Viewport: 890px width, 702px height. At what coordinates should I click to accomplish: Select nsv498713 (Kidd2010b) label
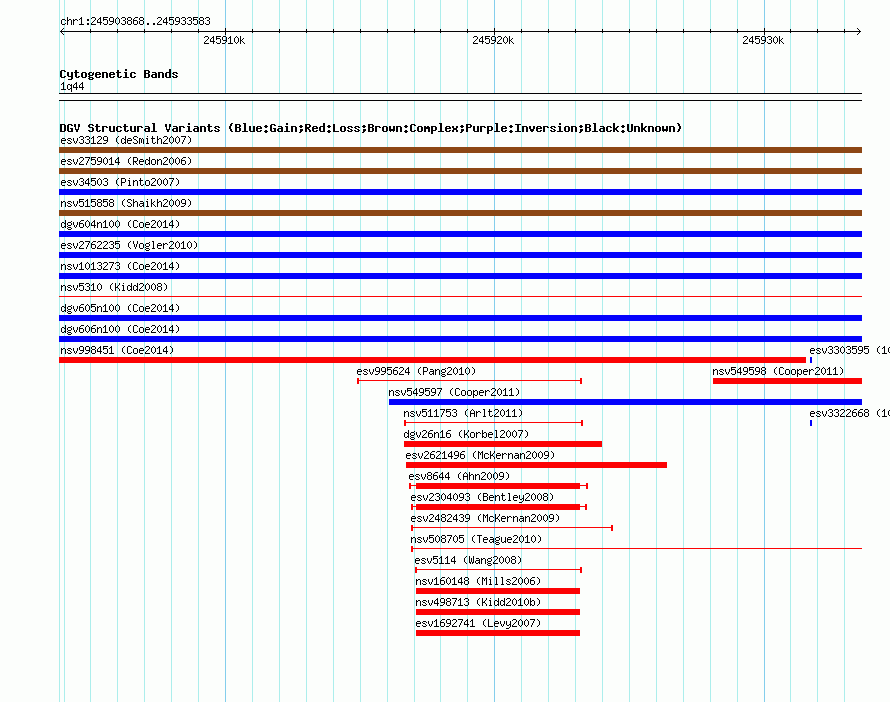coord(478,602)
